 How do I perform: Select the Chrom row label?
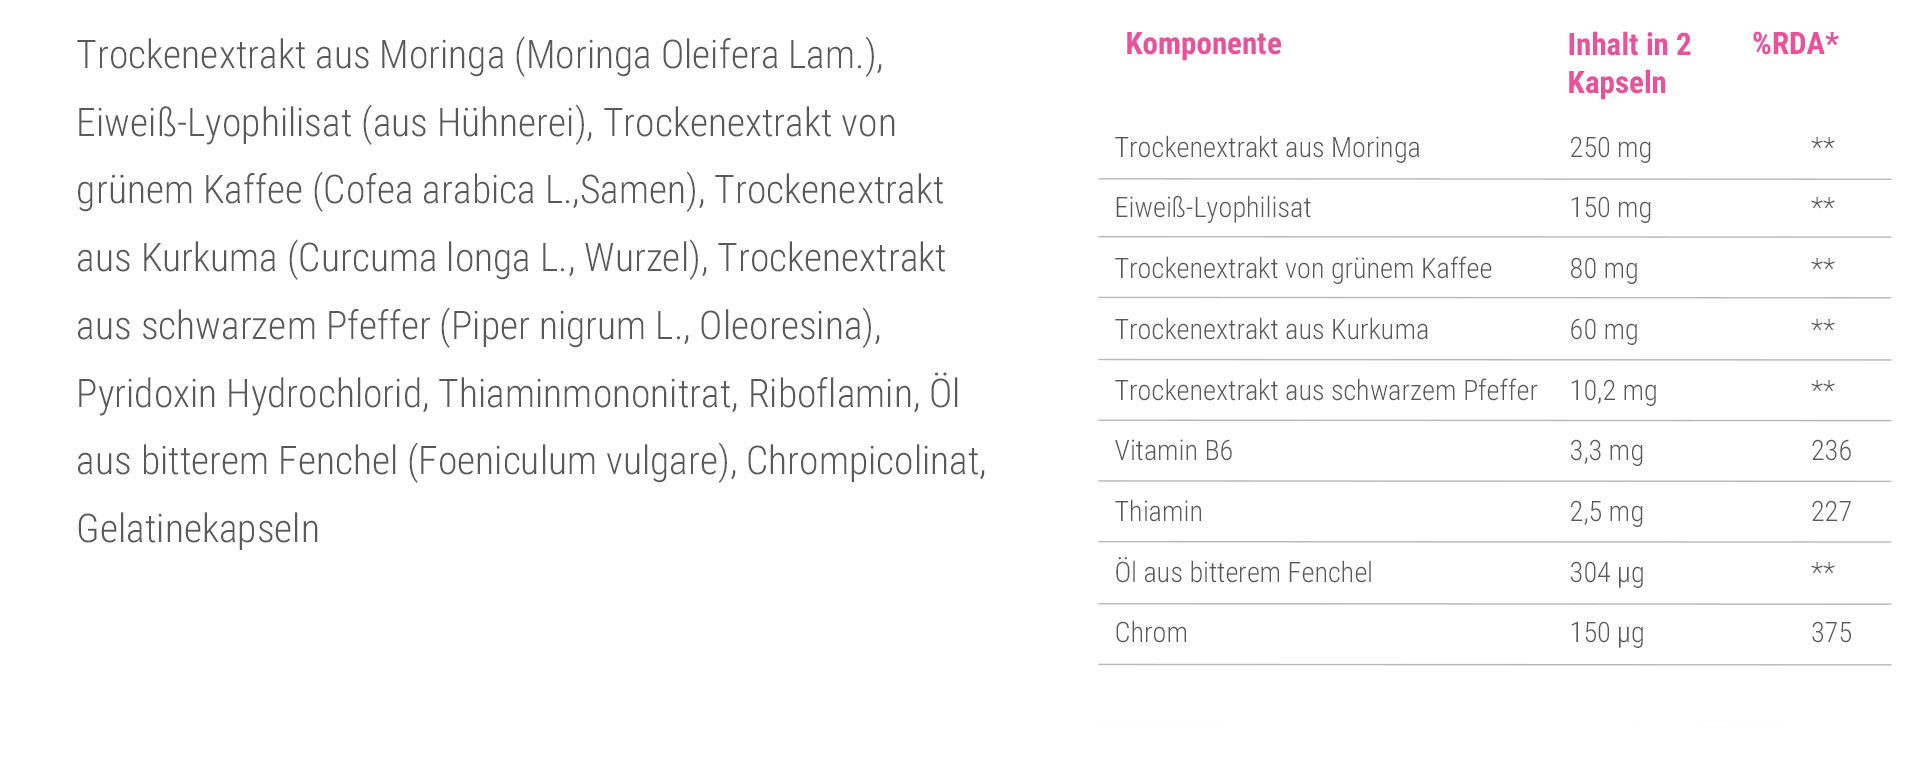pos(1151,633)
